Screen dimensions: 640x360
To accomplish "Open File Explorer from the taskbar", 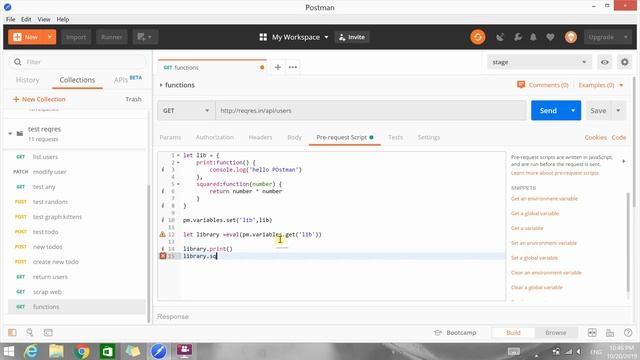I will click(x=56, y=351).
